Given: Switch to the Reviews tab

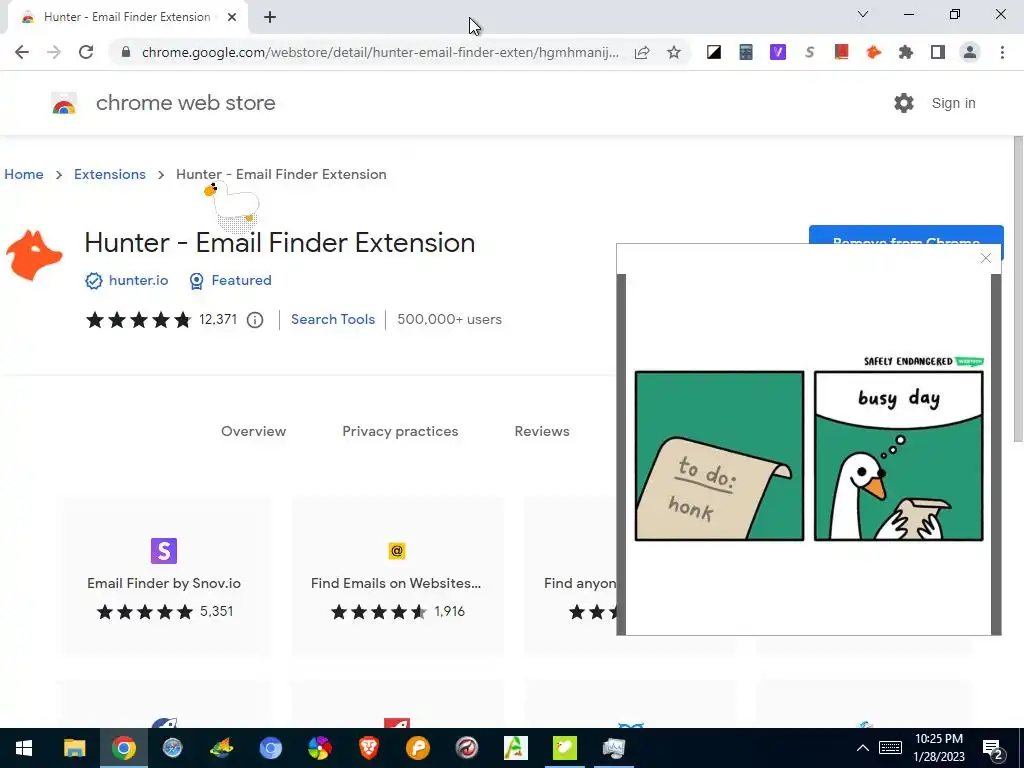Looking at the screenshot, I should coord(542,431).
